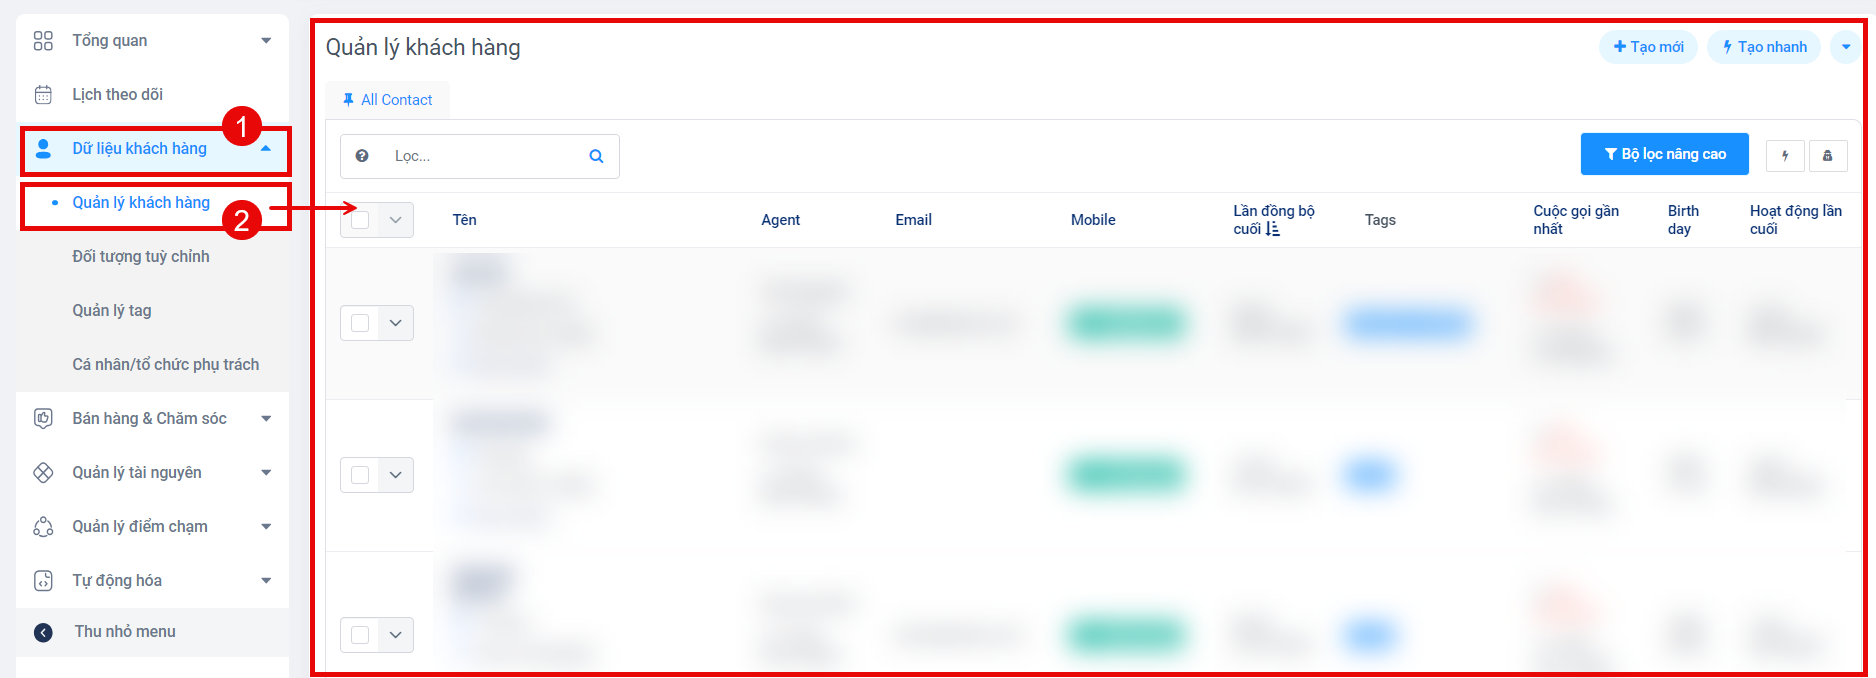Viewport: 1876px width, 678px height.
Task: Click the lock icon button beside filter
Action: tap(1827, 156)
